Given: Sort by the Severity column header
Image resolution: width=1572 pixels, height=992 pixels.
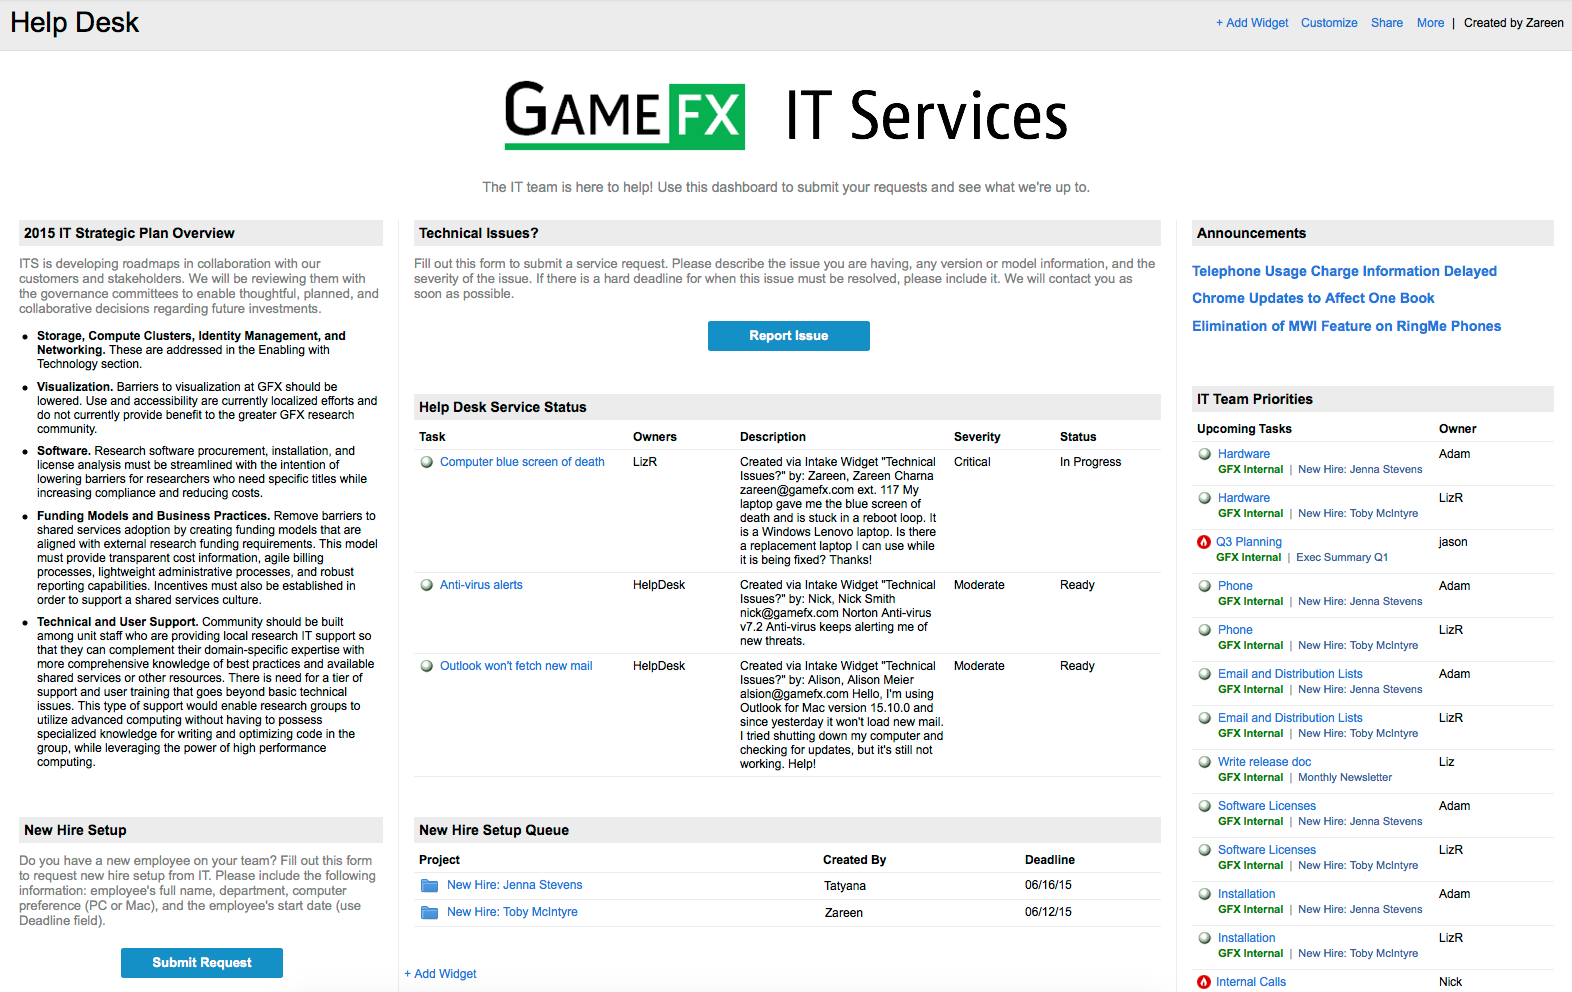Looking at the screenshot, I should tap(977, 437).
